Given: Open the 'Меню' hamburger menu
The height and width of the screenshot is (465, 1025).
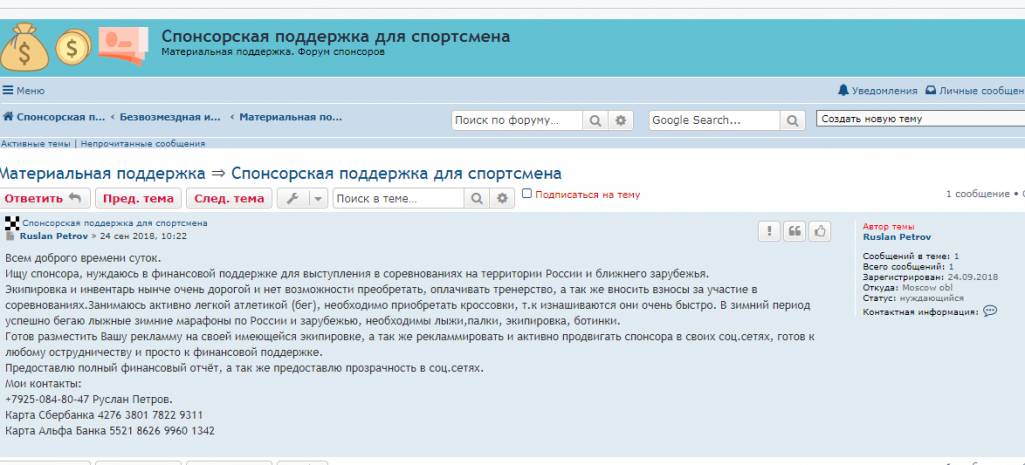Looking at the screenshot, I should pyautogui.click(x=24, y=91).
